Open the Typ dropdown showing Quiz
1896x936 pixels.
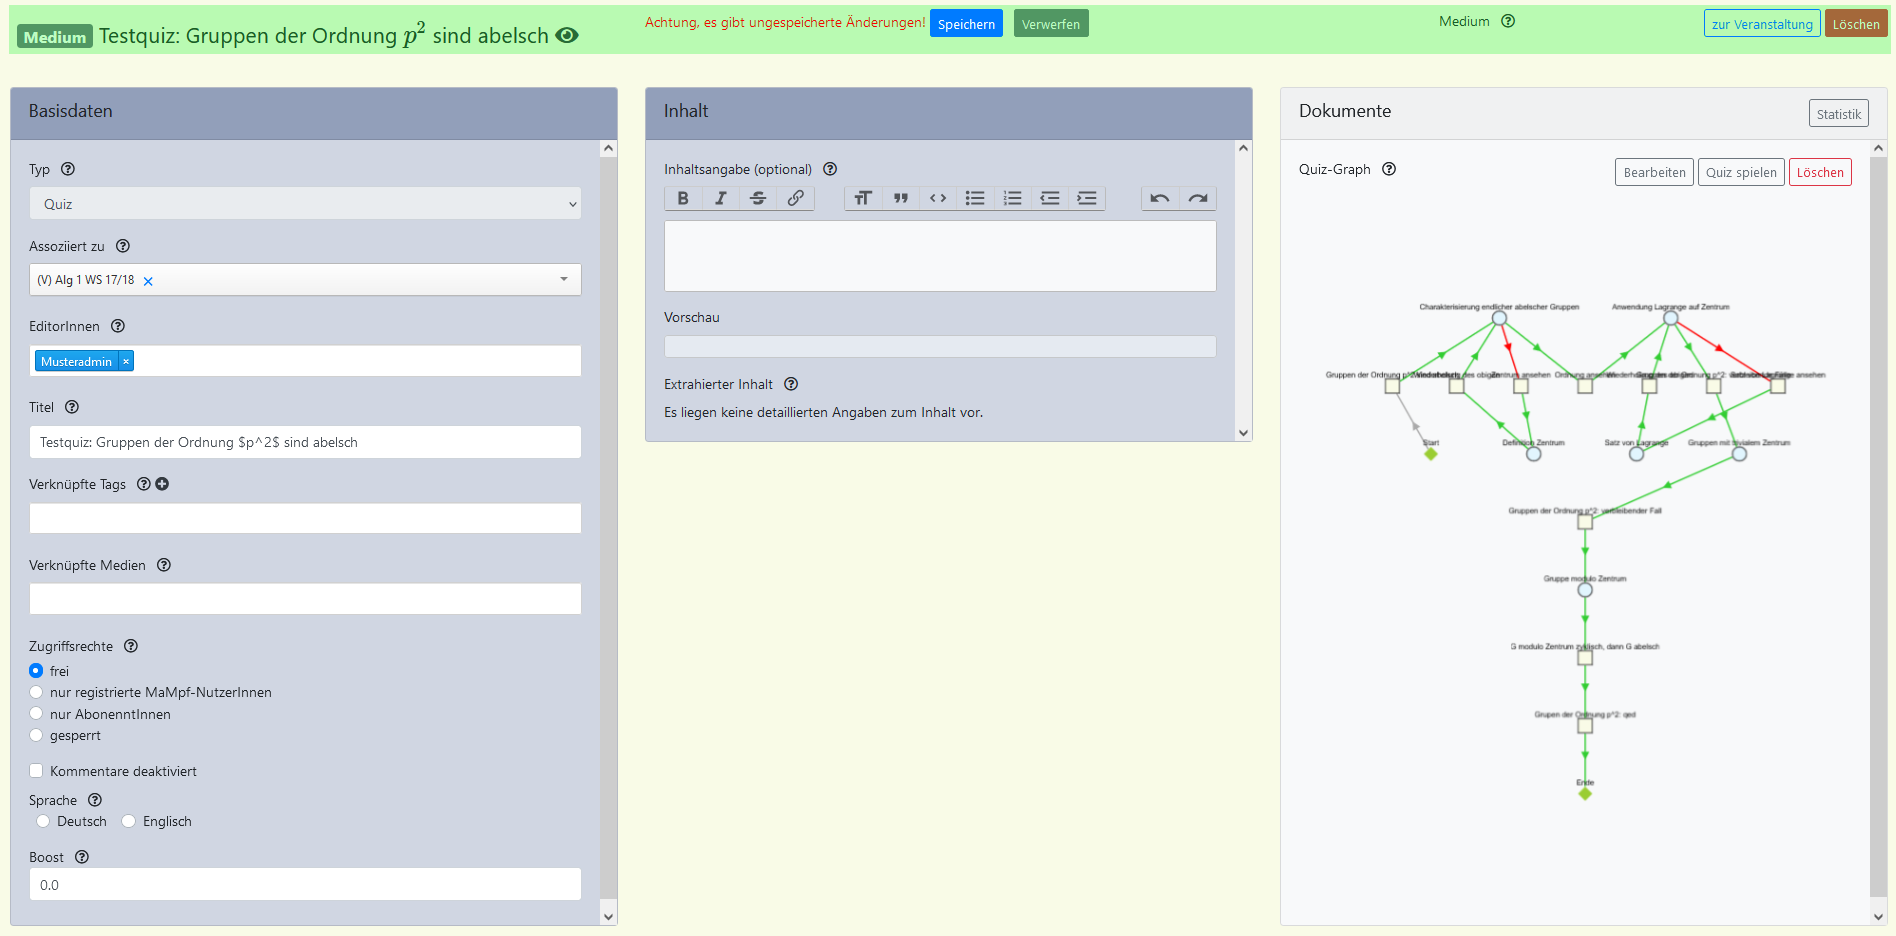tap(305, 204)
